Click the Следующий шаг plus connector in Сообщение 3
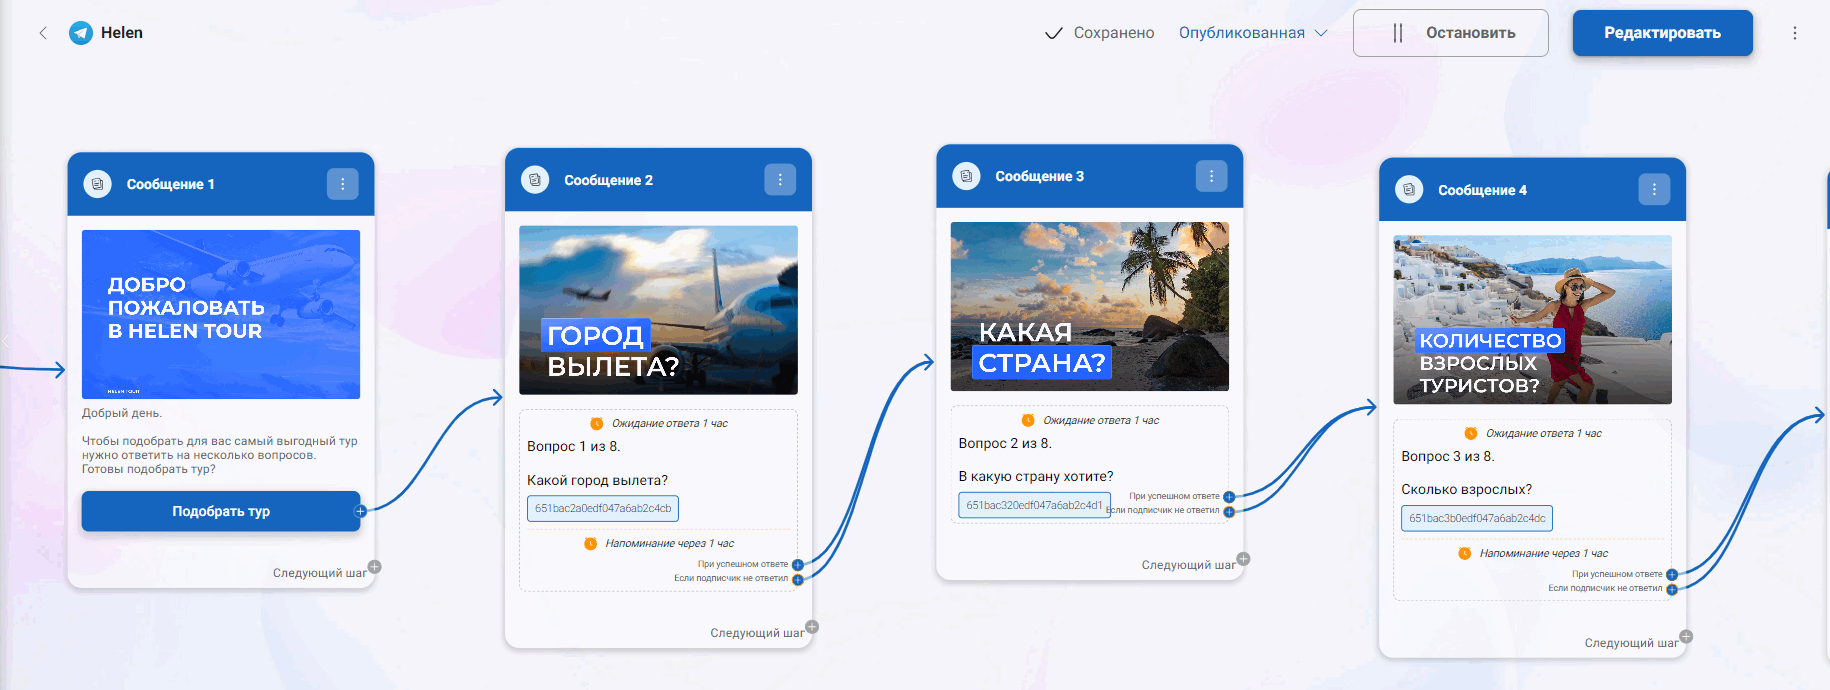The height and width of the screenshot is (690, 1830). [x=1243, y=559]
